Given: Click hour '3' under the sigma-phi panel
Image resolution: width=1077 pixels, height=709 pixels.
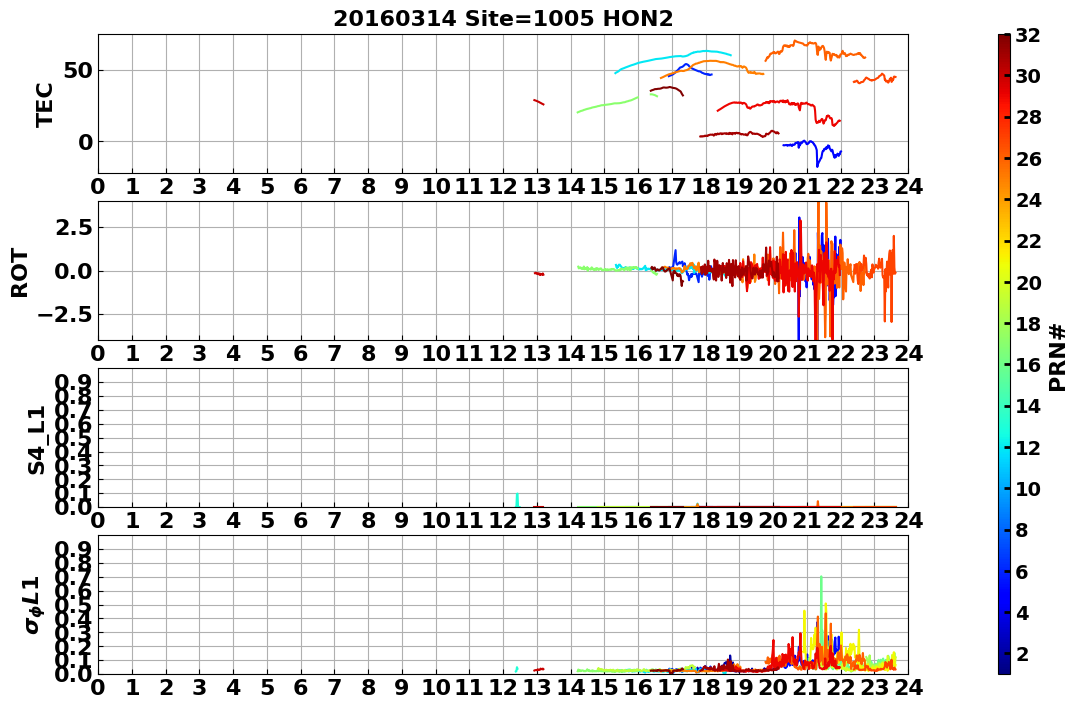Looking at the screenshot, I should point(199,688).
